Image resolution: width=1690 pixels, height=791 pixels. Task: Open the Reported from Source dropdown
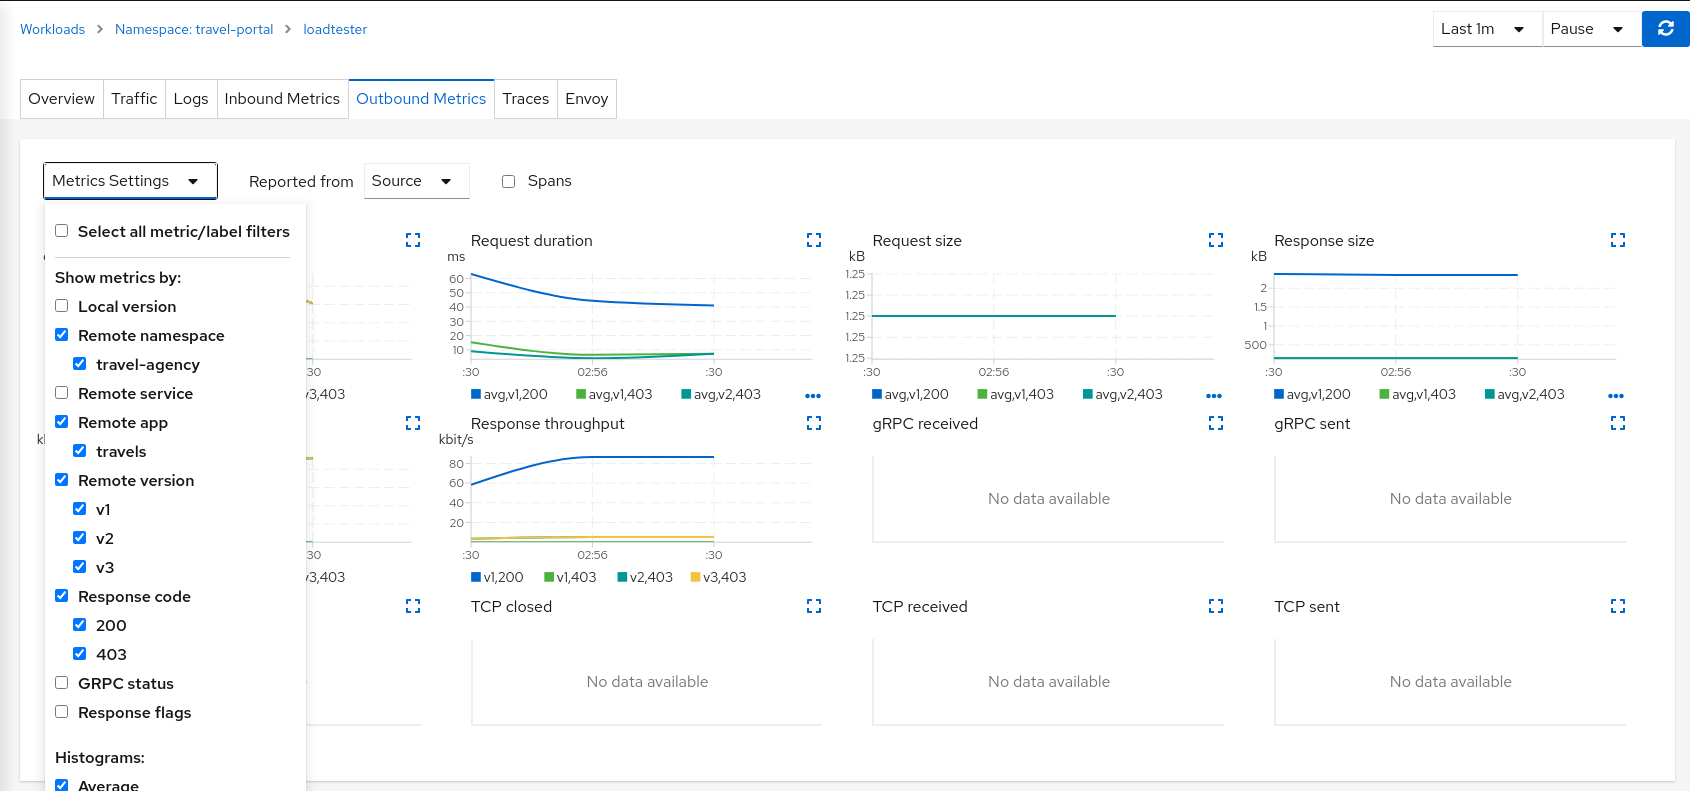click(x=415, y=181)
